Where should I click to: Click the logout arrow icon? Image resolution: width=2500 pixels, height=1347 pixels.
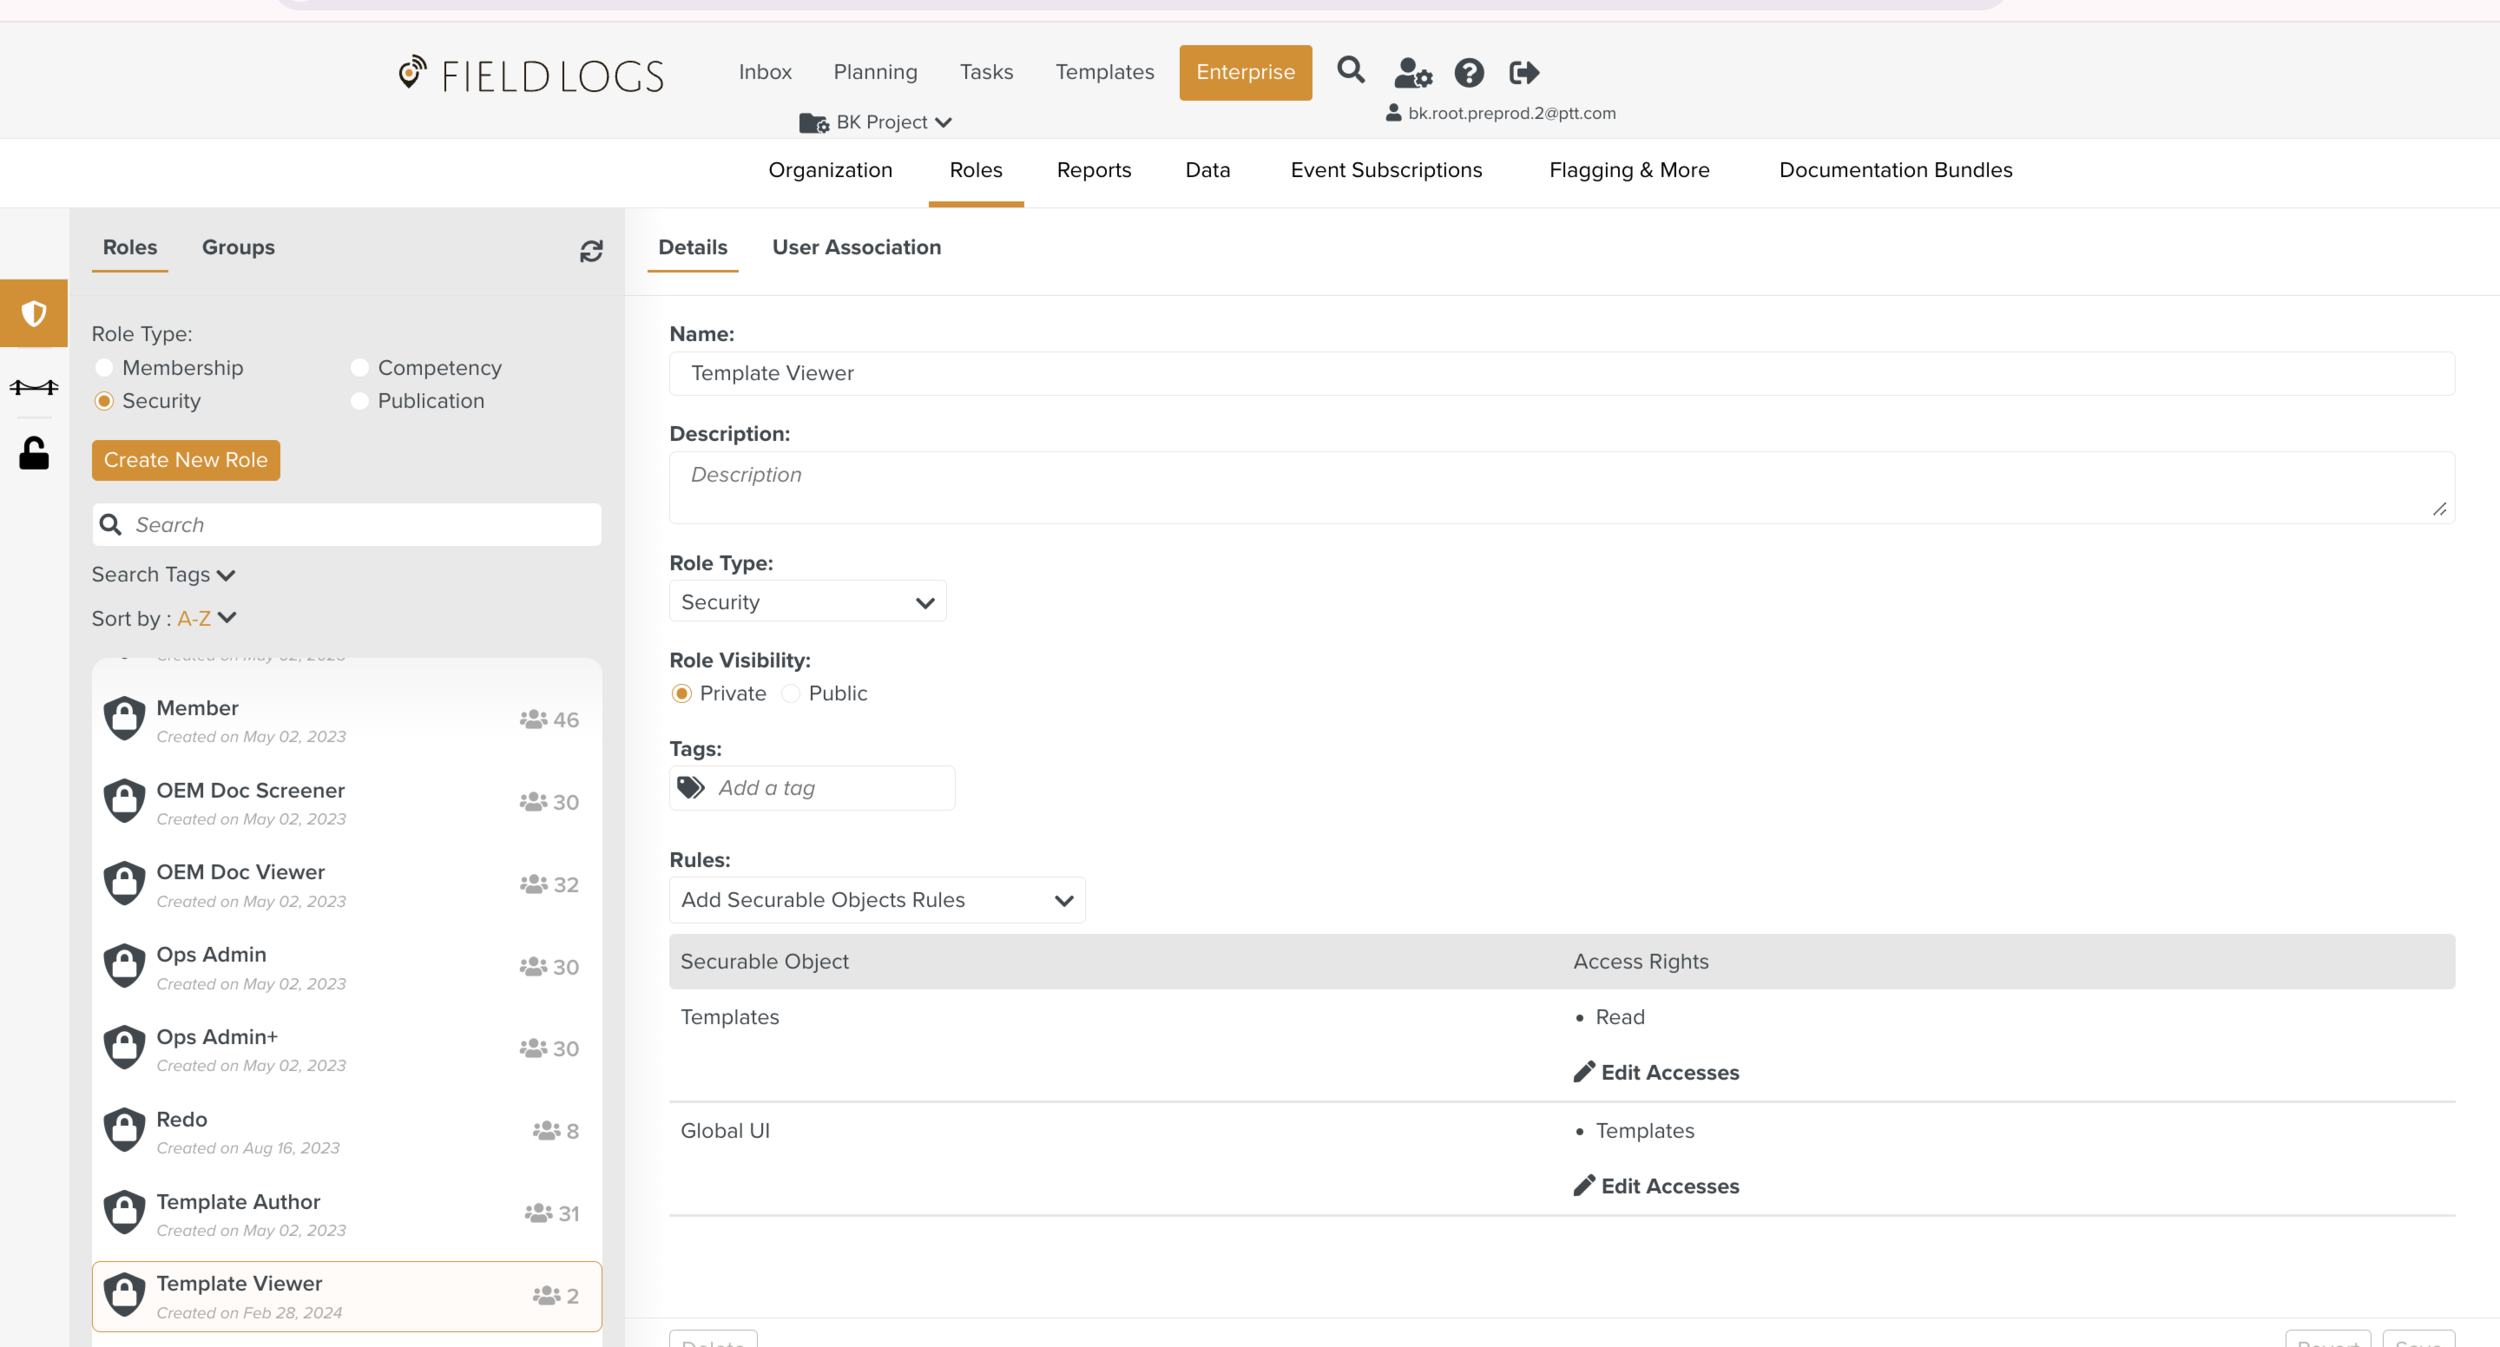coord(1523,73)
